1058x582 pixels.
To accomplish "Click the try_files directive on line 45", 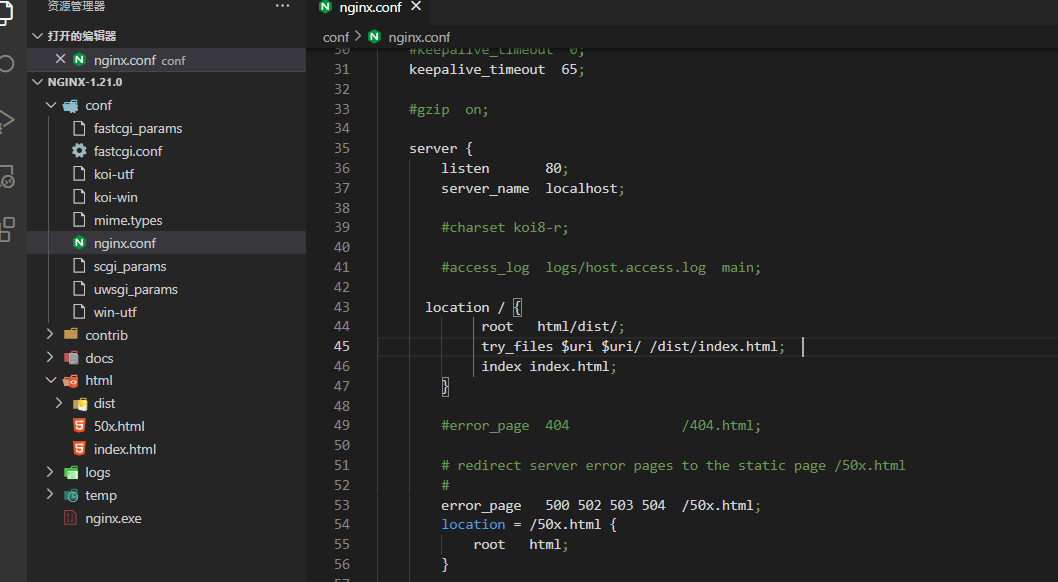I will click(x=517, y=347).
